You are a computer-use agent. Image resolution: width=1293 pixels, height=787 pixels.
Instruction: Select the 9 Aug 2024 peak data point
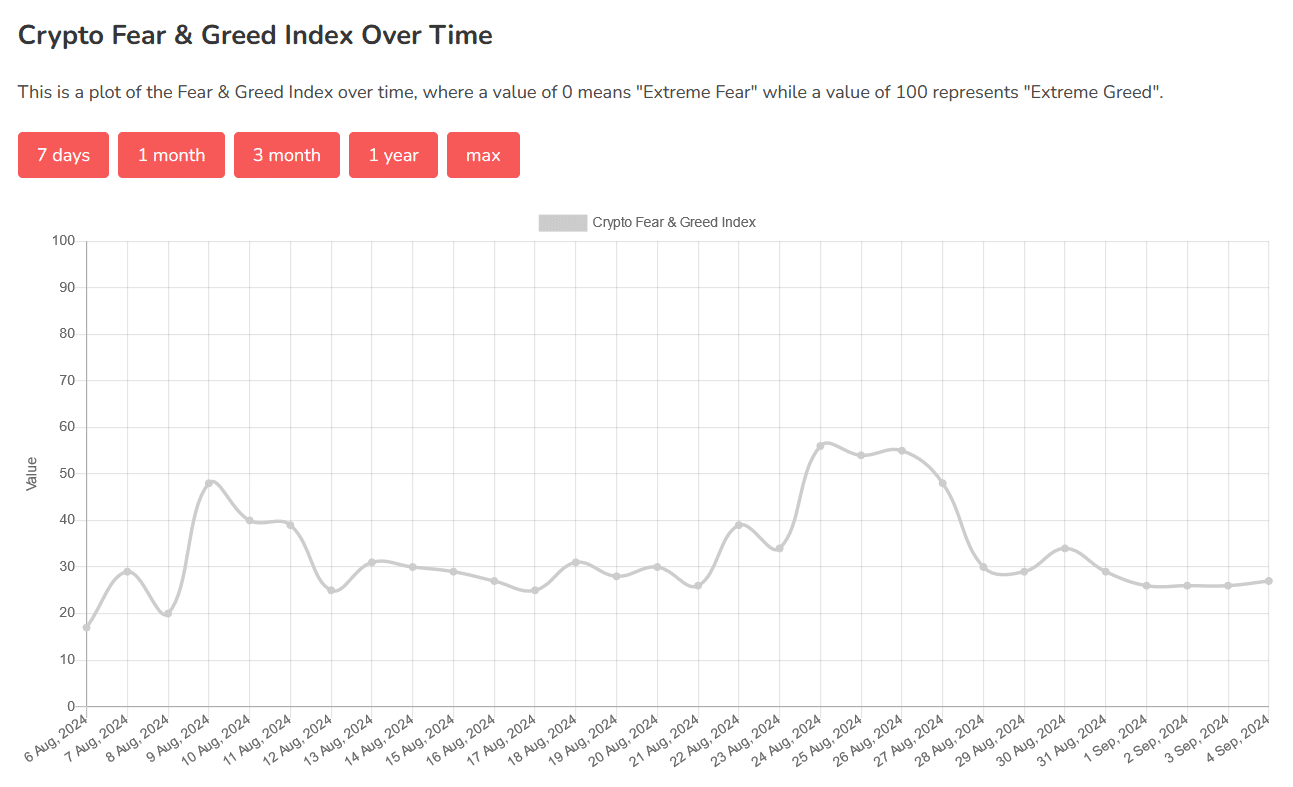coord(209,483)
